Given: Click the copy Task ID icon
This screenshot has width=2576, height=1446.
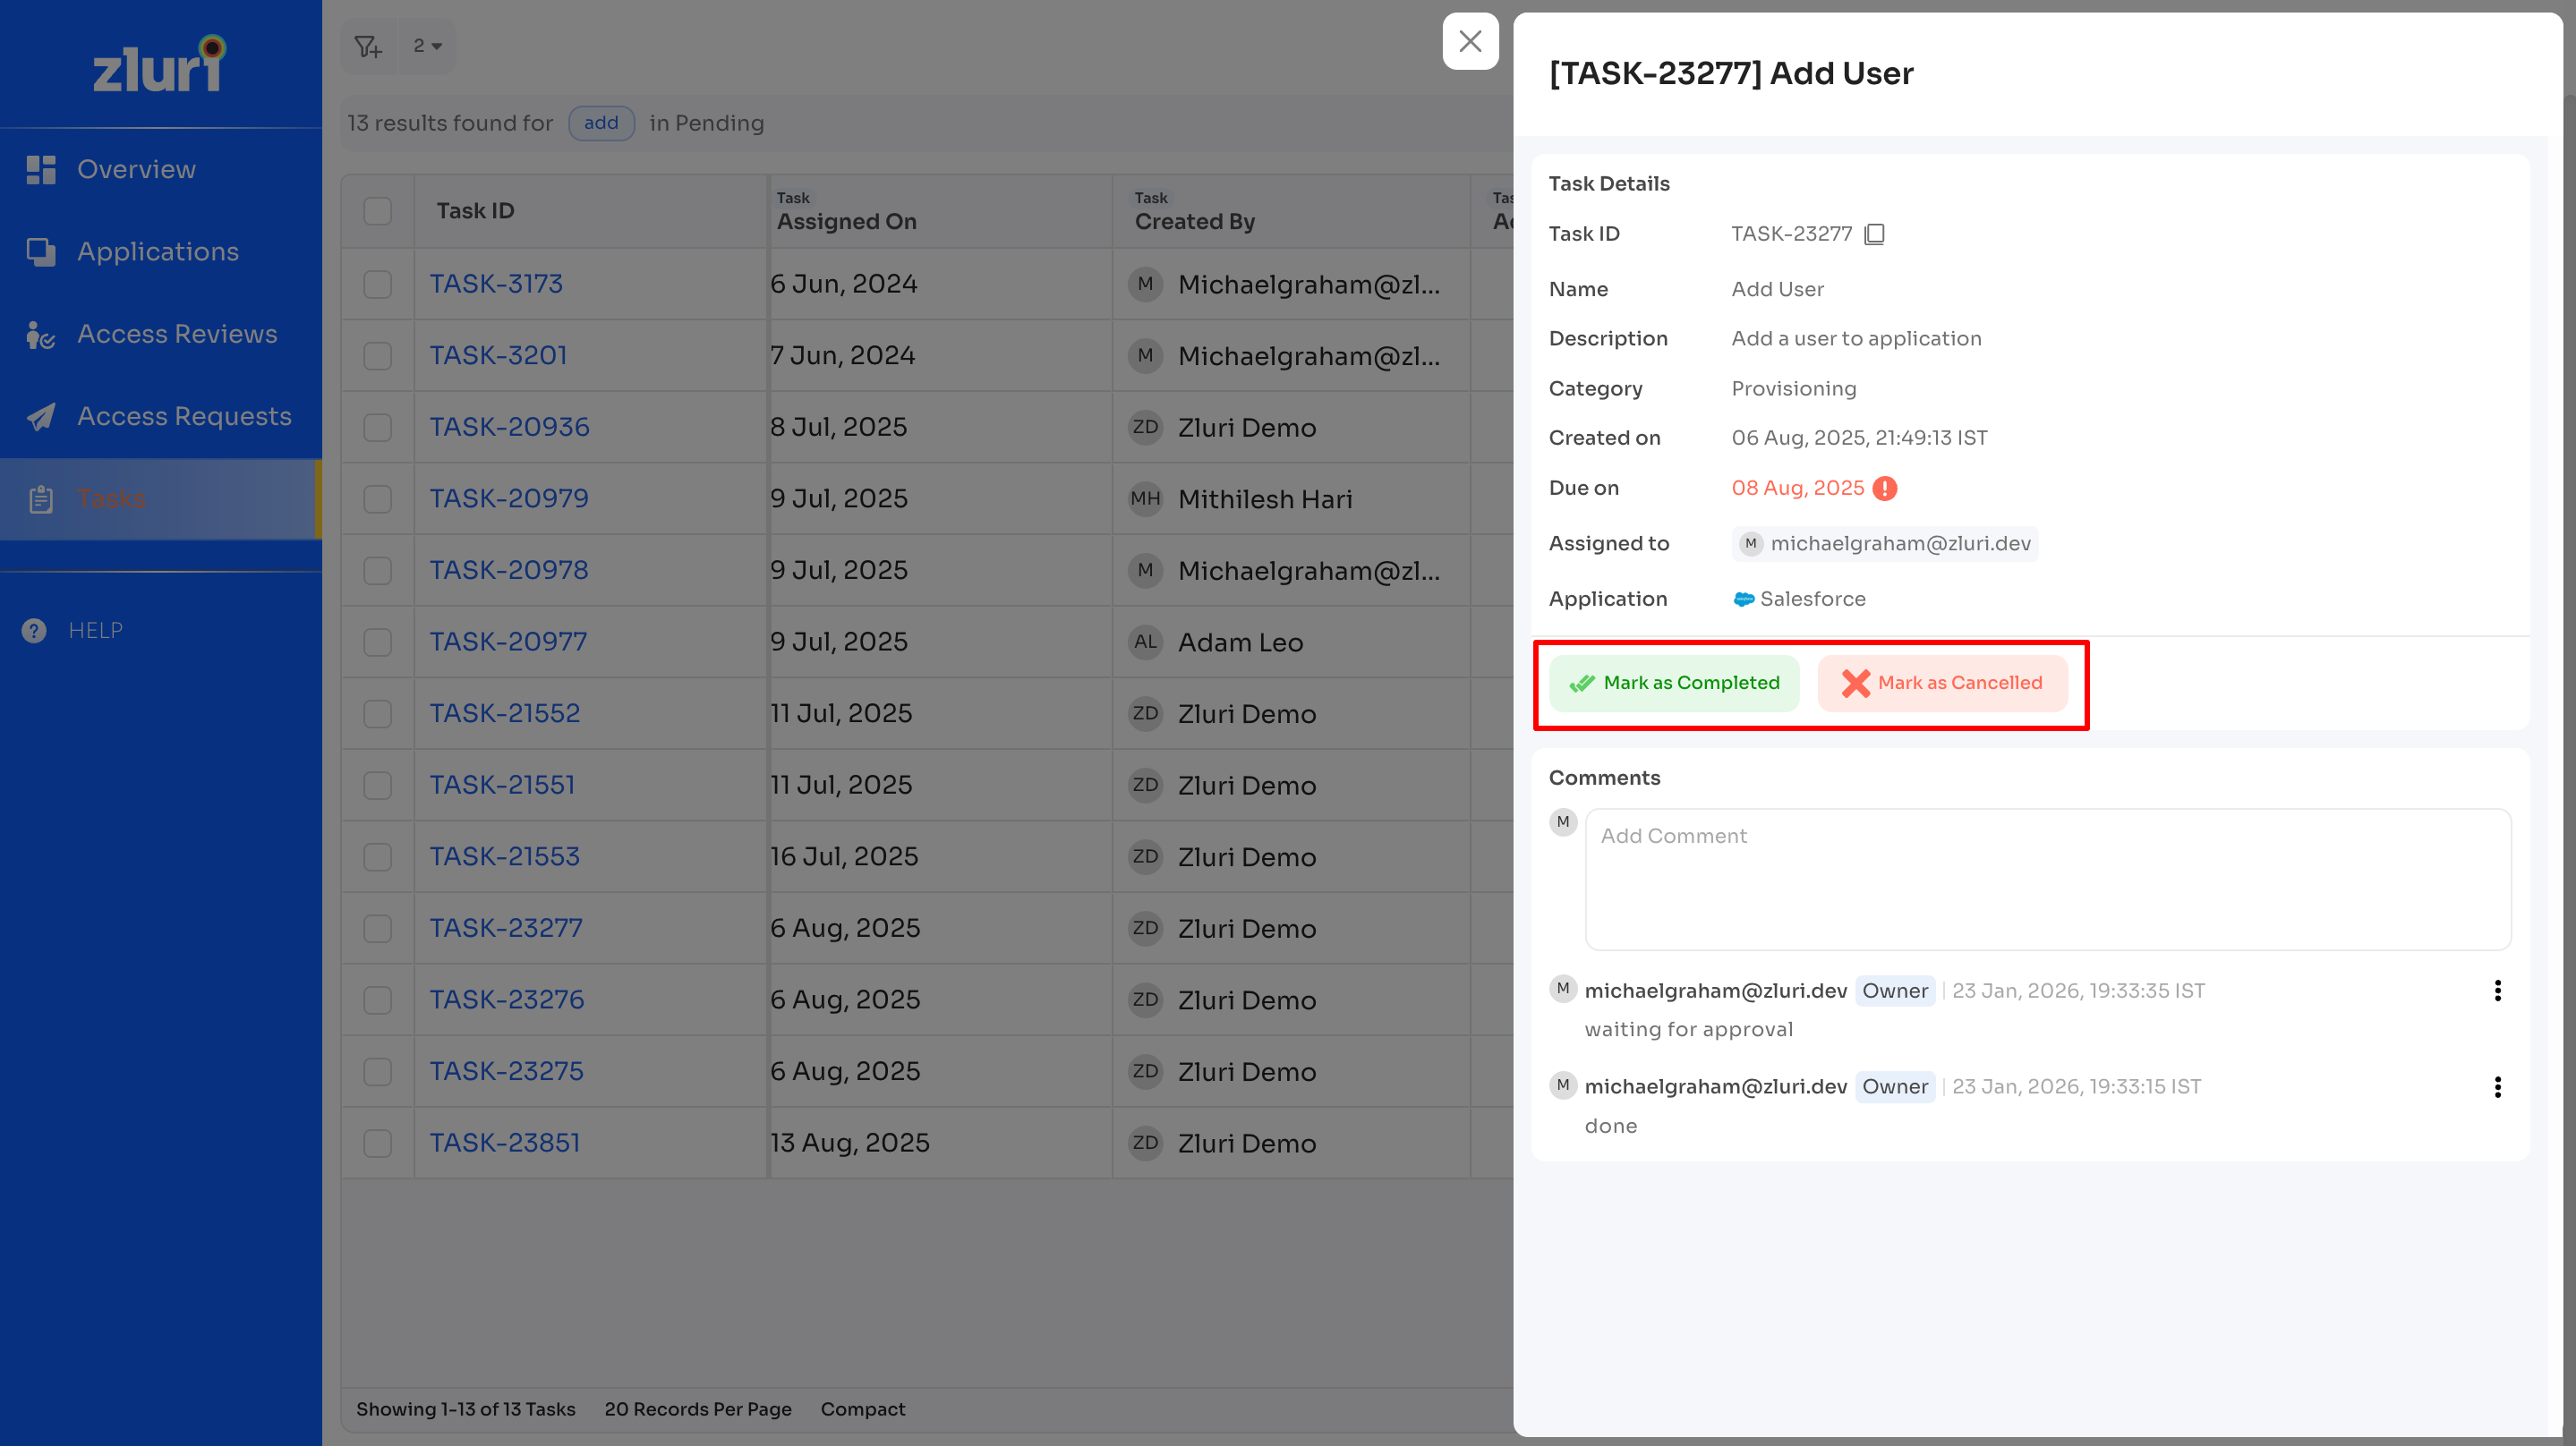Looking at the screenshot, I should click(x=1875, y=234).
